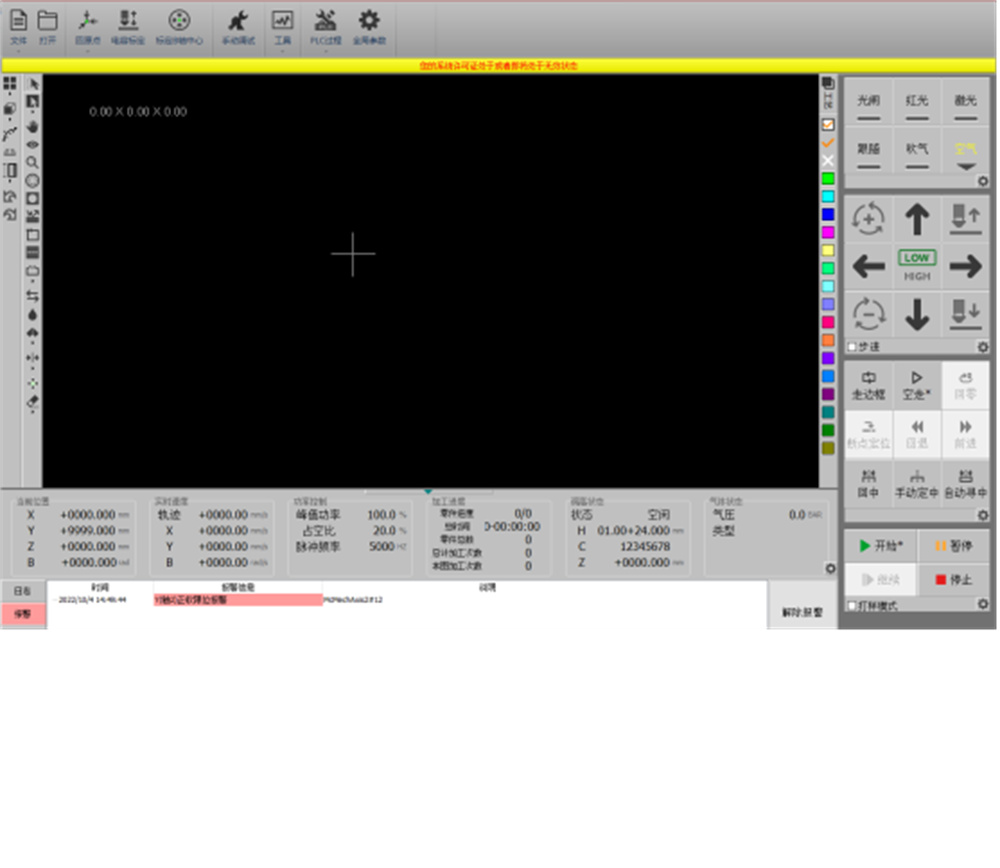The width and height of the screenshot is (1000, 868).
Task: Click the 手动调试 manual debug wrench icon
Action: pos(237,27)
